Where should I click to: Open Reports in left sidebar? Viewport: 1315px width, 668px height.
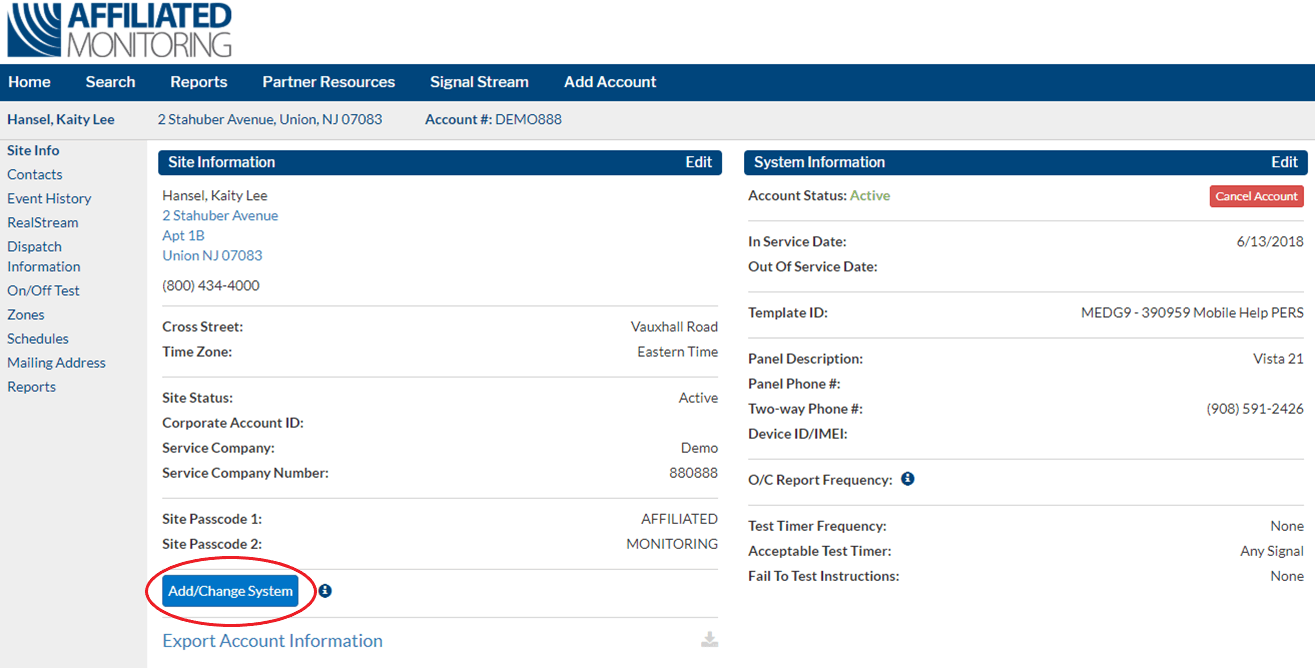(x=31, y=386)
